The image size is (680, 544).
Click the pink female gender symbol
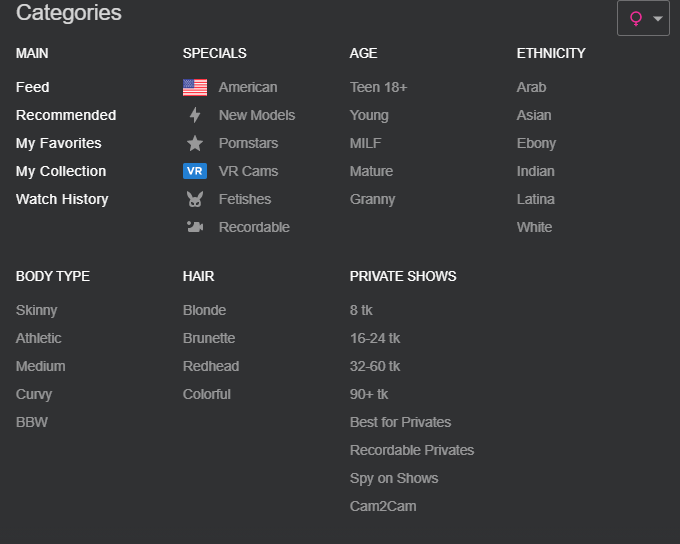point(636,19)
